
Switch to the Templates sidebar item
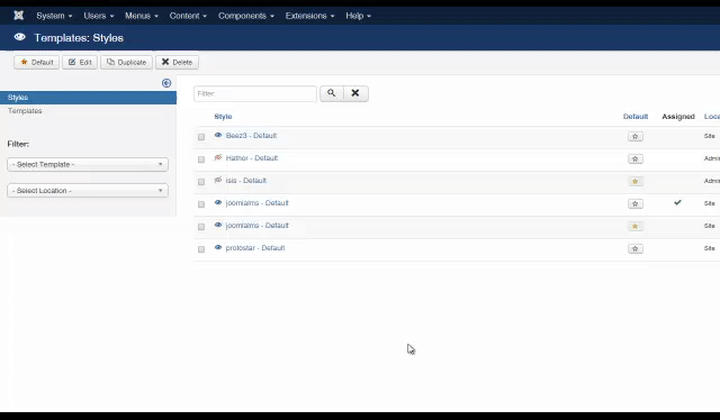(x=25, y=111)
